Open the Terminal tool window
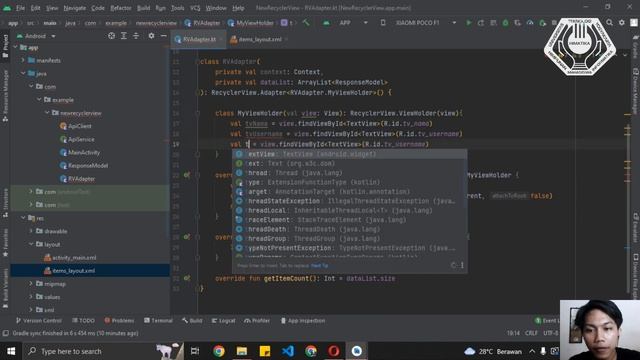The image size is (640, 360). 158,321
